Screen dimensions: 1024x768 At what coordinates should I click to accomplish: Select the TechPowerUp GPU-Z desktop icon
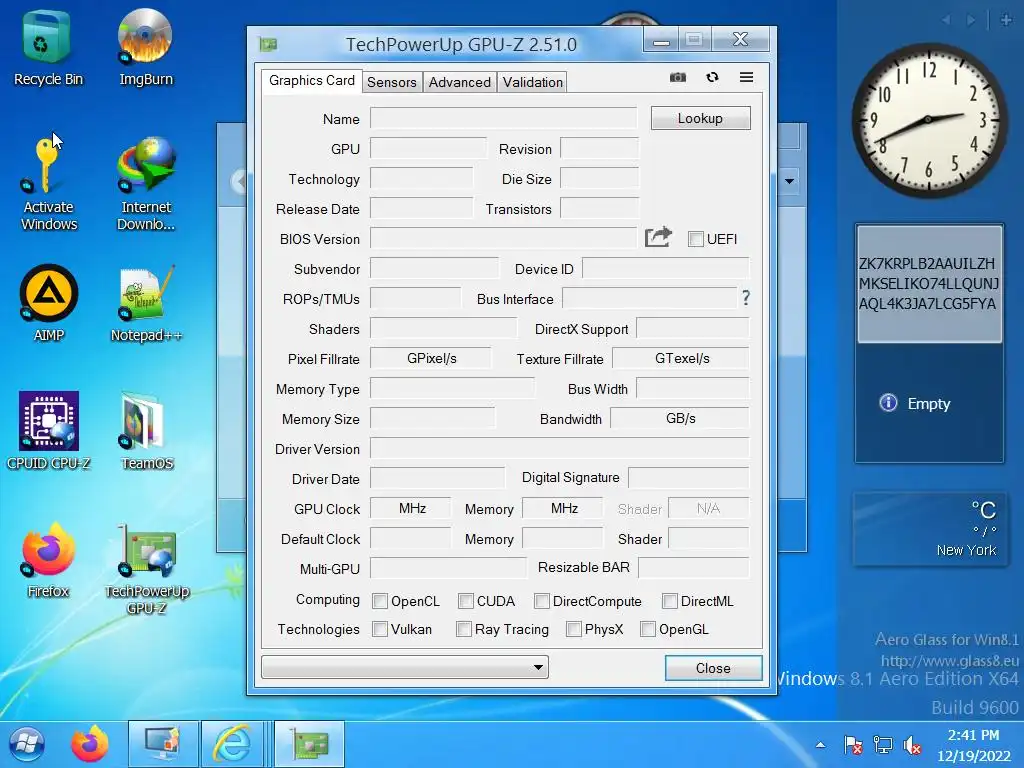click(x=146, y=568)
